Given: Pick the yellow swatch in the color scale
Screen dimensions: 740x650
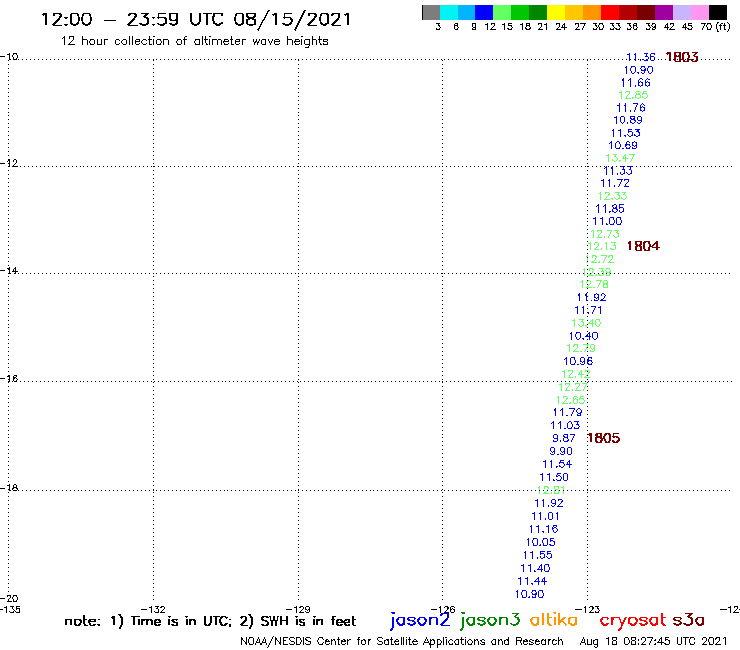Looking at the screenshot, I should click(x=556, y=12).
